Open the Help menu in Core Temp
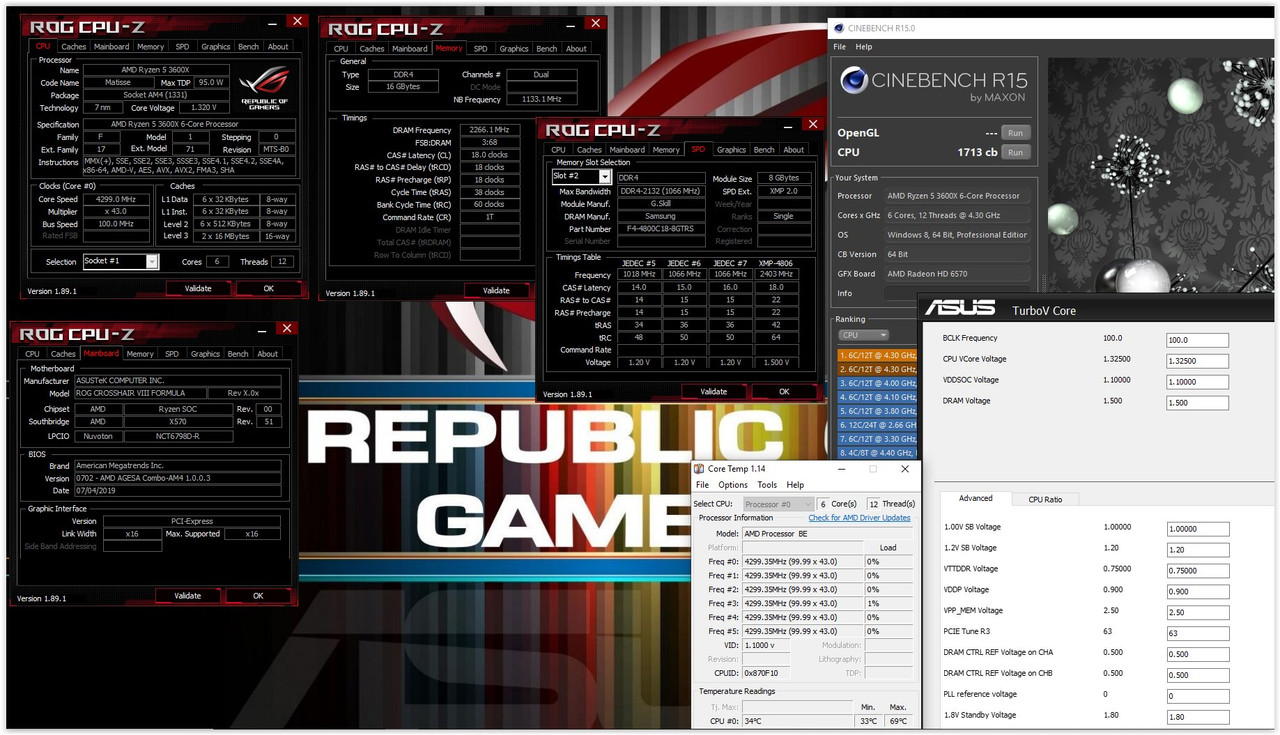The image size is (1280, 735). pos(795,485)
